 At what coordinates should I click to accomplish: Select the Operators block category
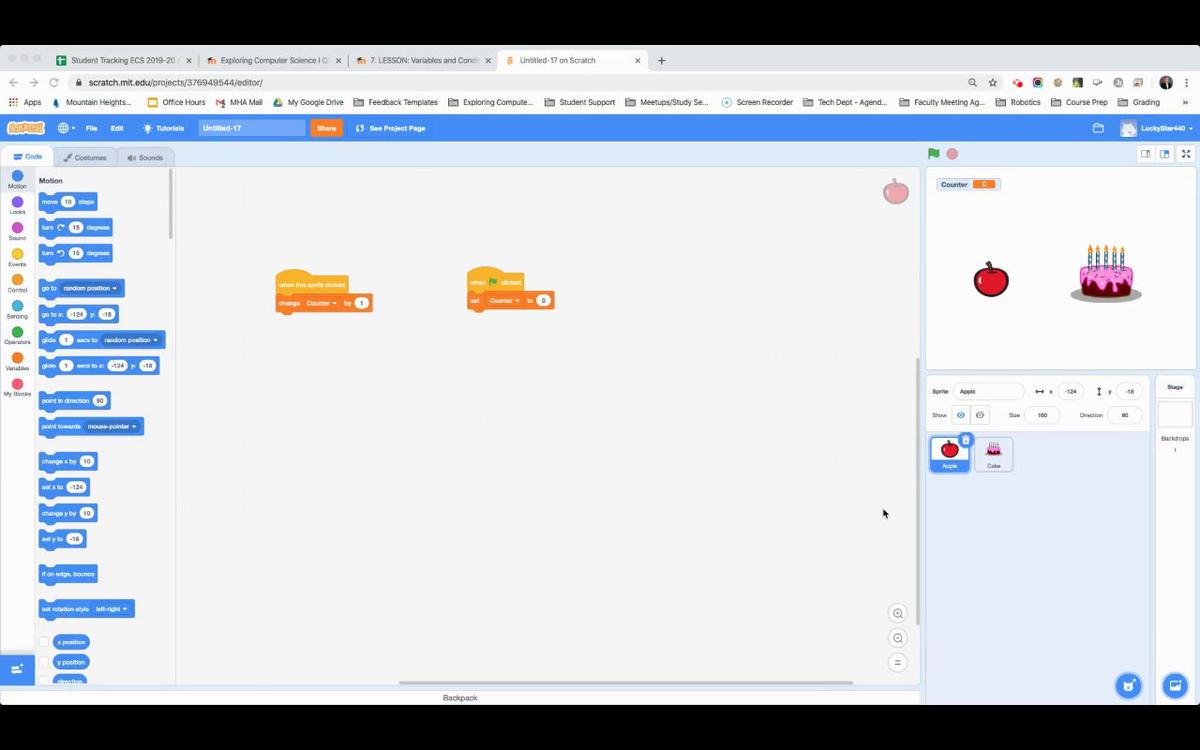tap(17, 336)
